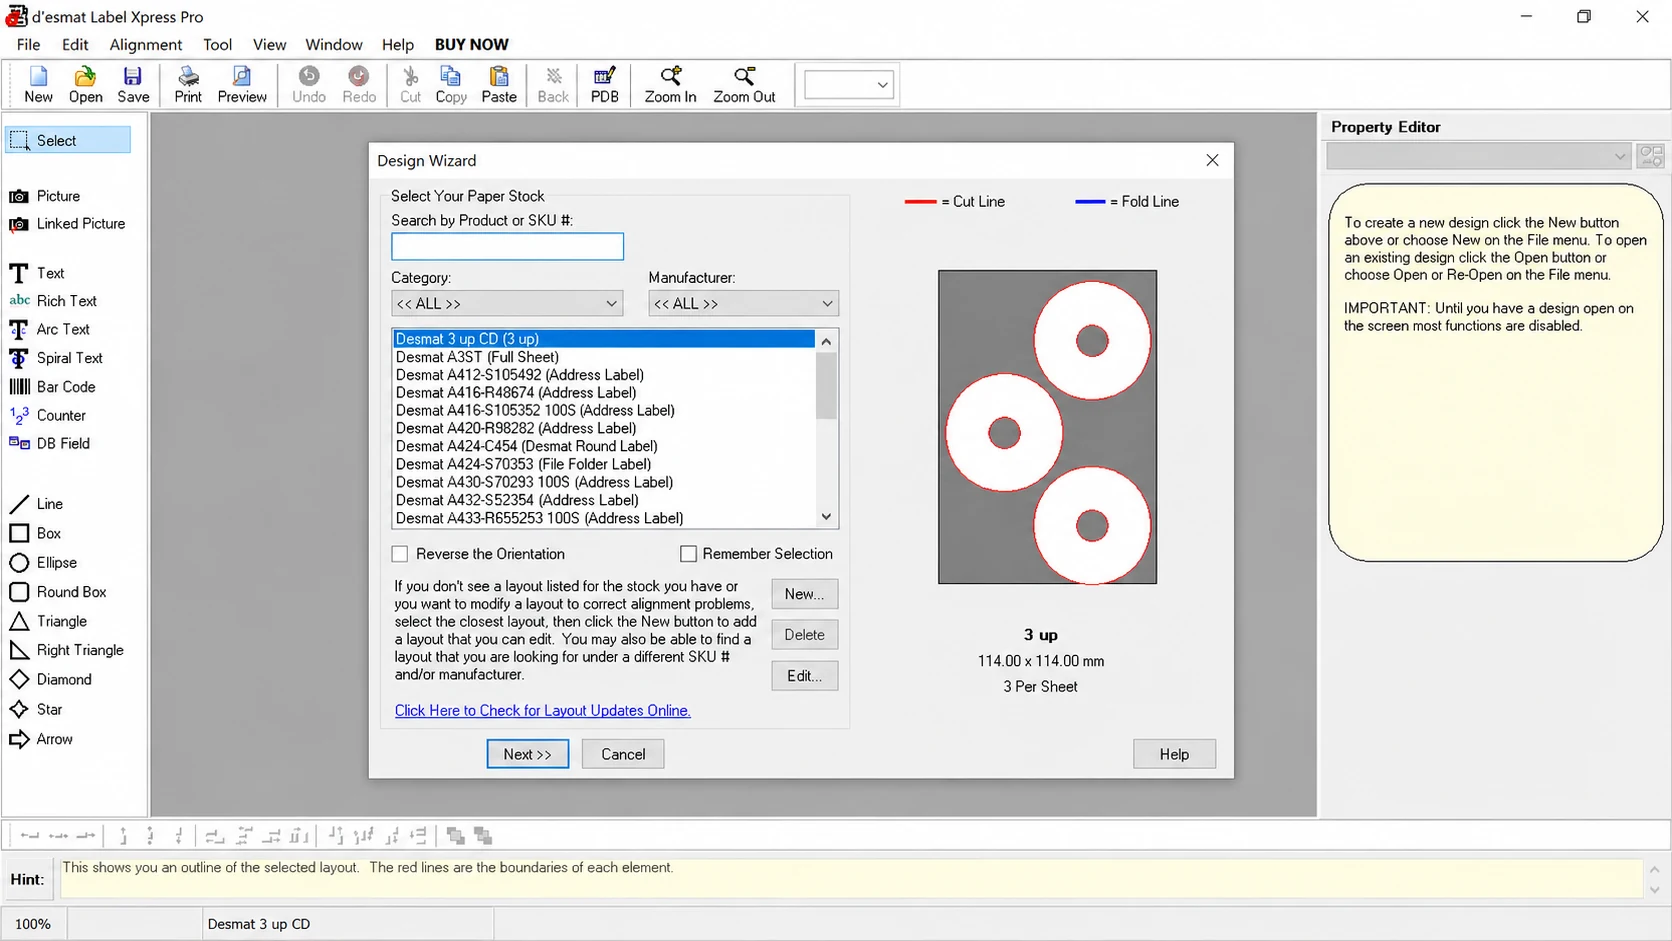
Task: Select the Bar Code tool
Action: click(x=52, y=387)
